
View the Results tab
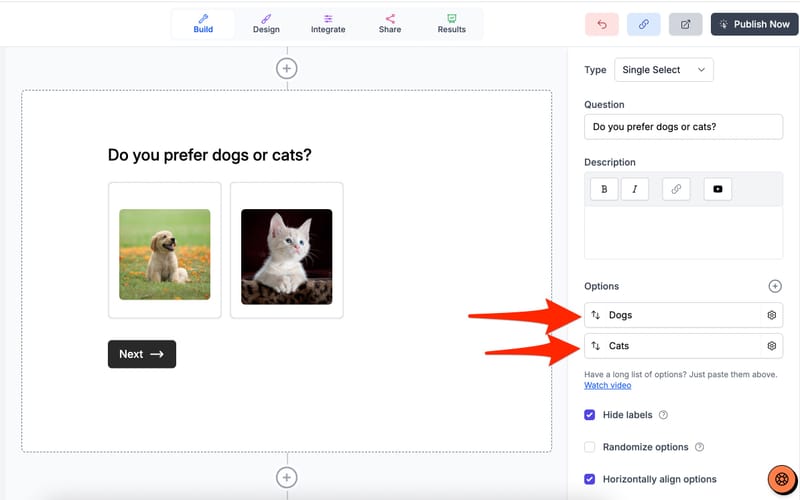pos(452,24)
